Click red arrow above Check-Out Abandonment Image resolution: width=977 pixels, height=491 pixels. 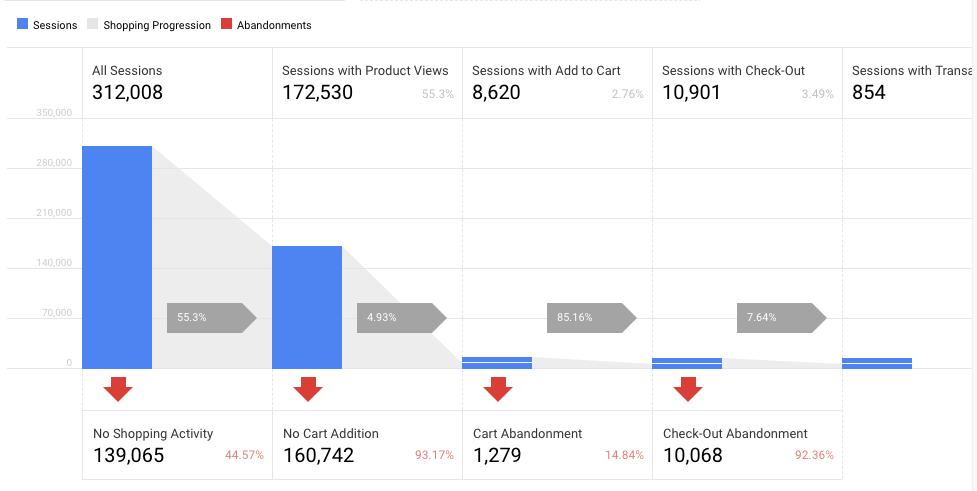coord(688,389)
